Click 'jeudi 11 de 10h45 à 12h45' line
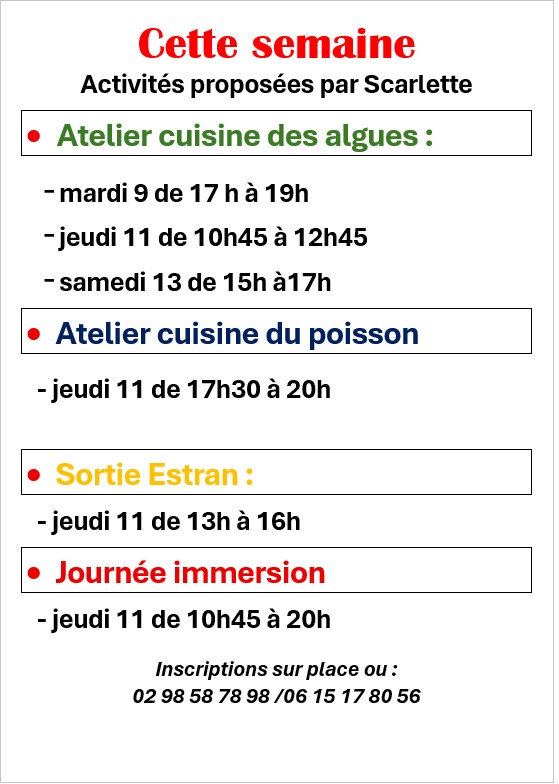Viewport: 559px width, 784px height. pyautogui.click(x=214, y=238)
